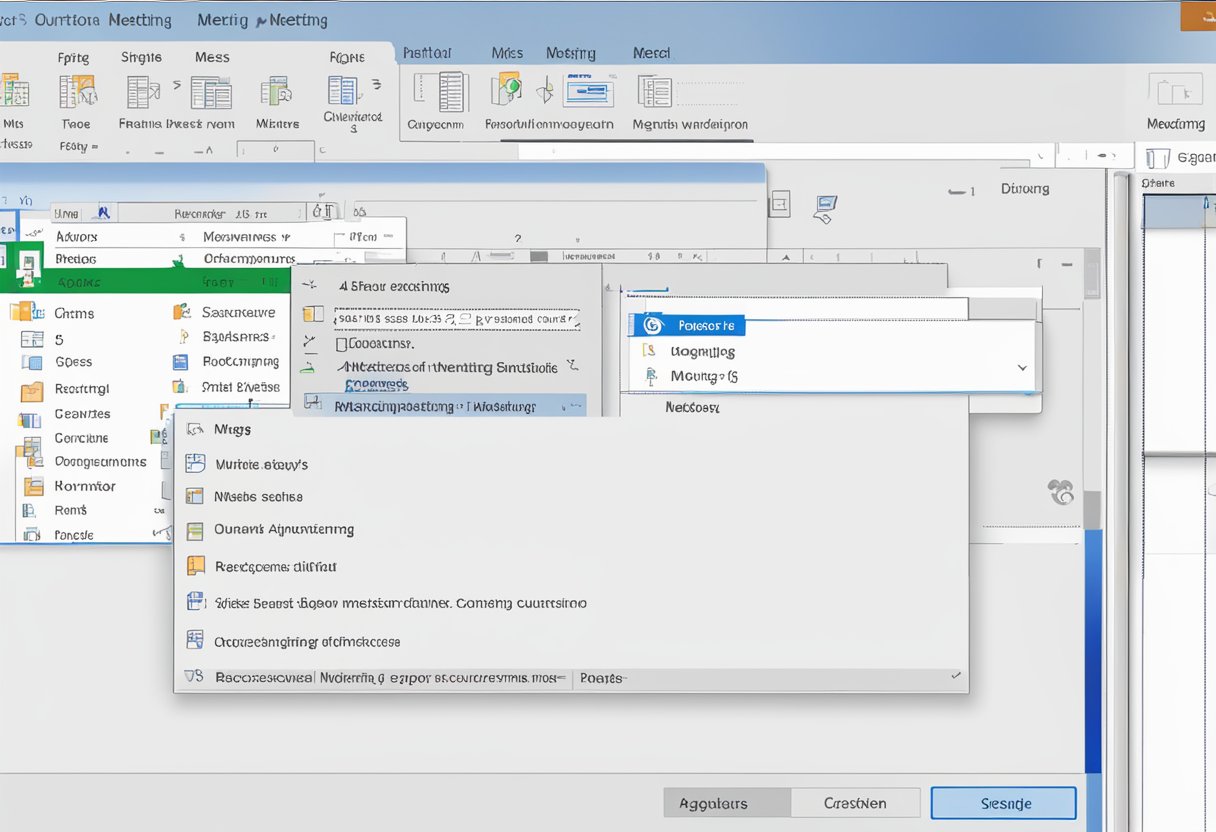Click the icon next to Murtote.steuy's
1216x832 pixels.
[195, 464]
